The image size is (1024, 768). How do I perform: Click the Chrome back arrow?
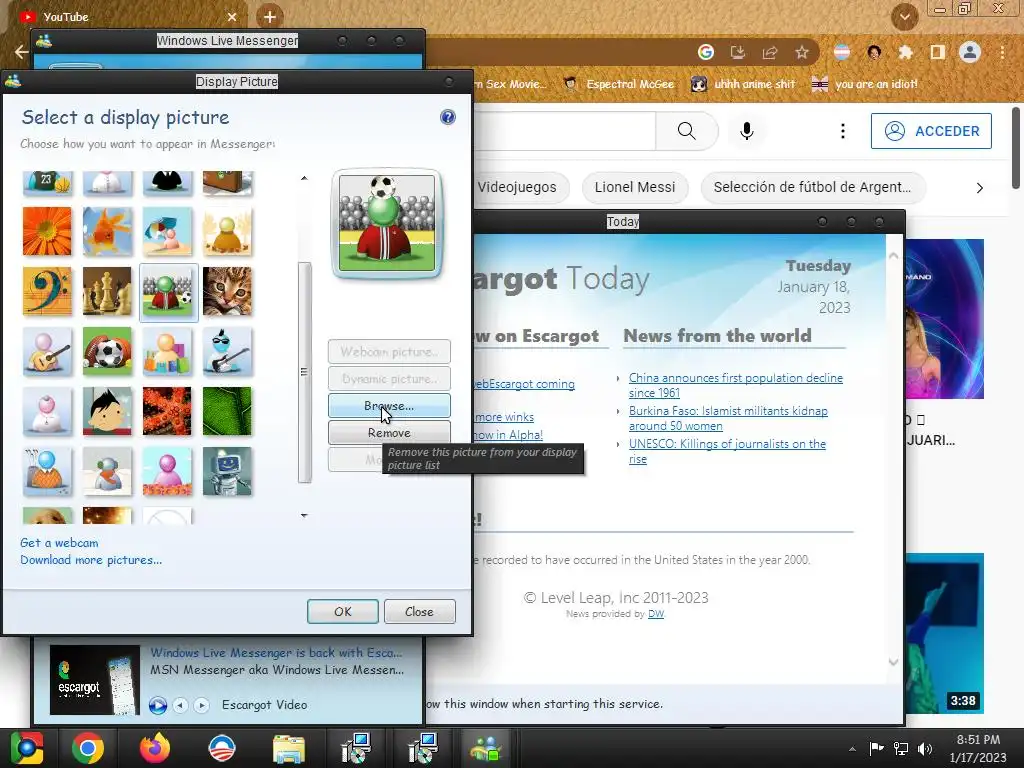(21, 52)
